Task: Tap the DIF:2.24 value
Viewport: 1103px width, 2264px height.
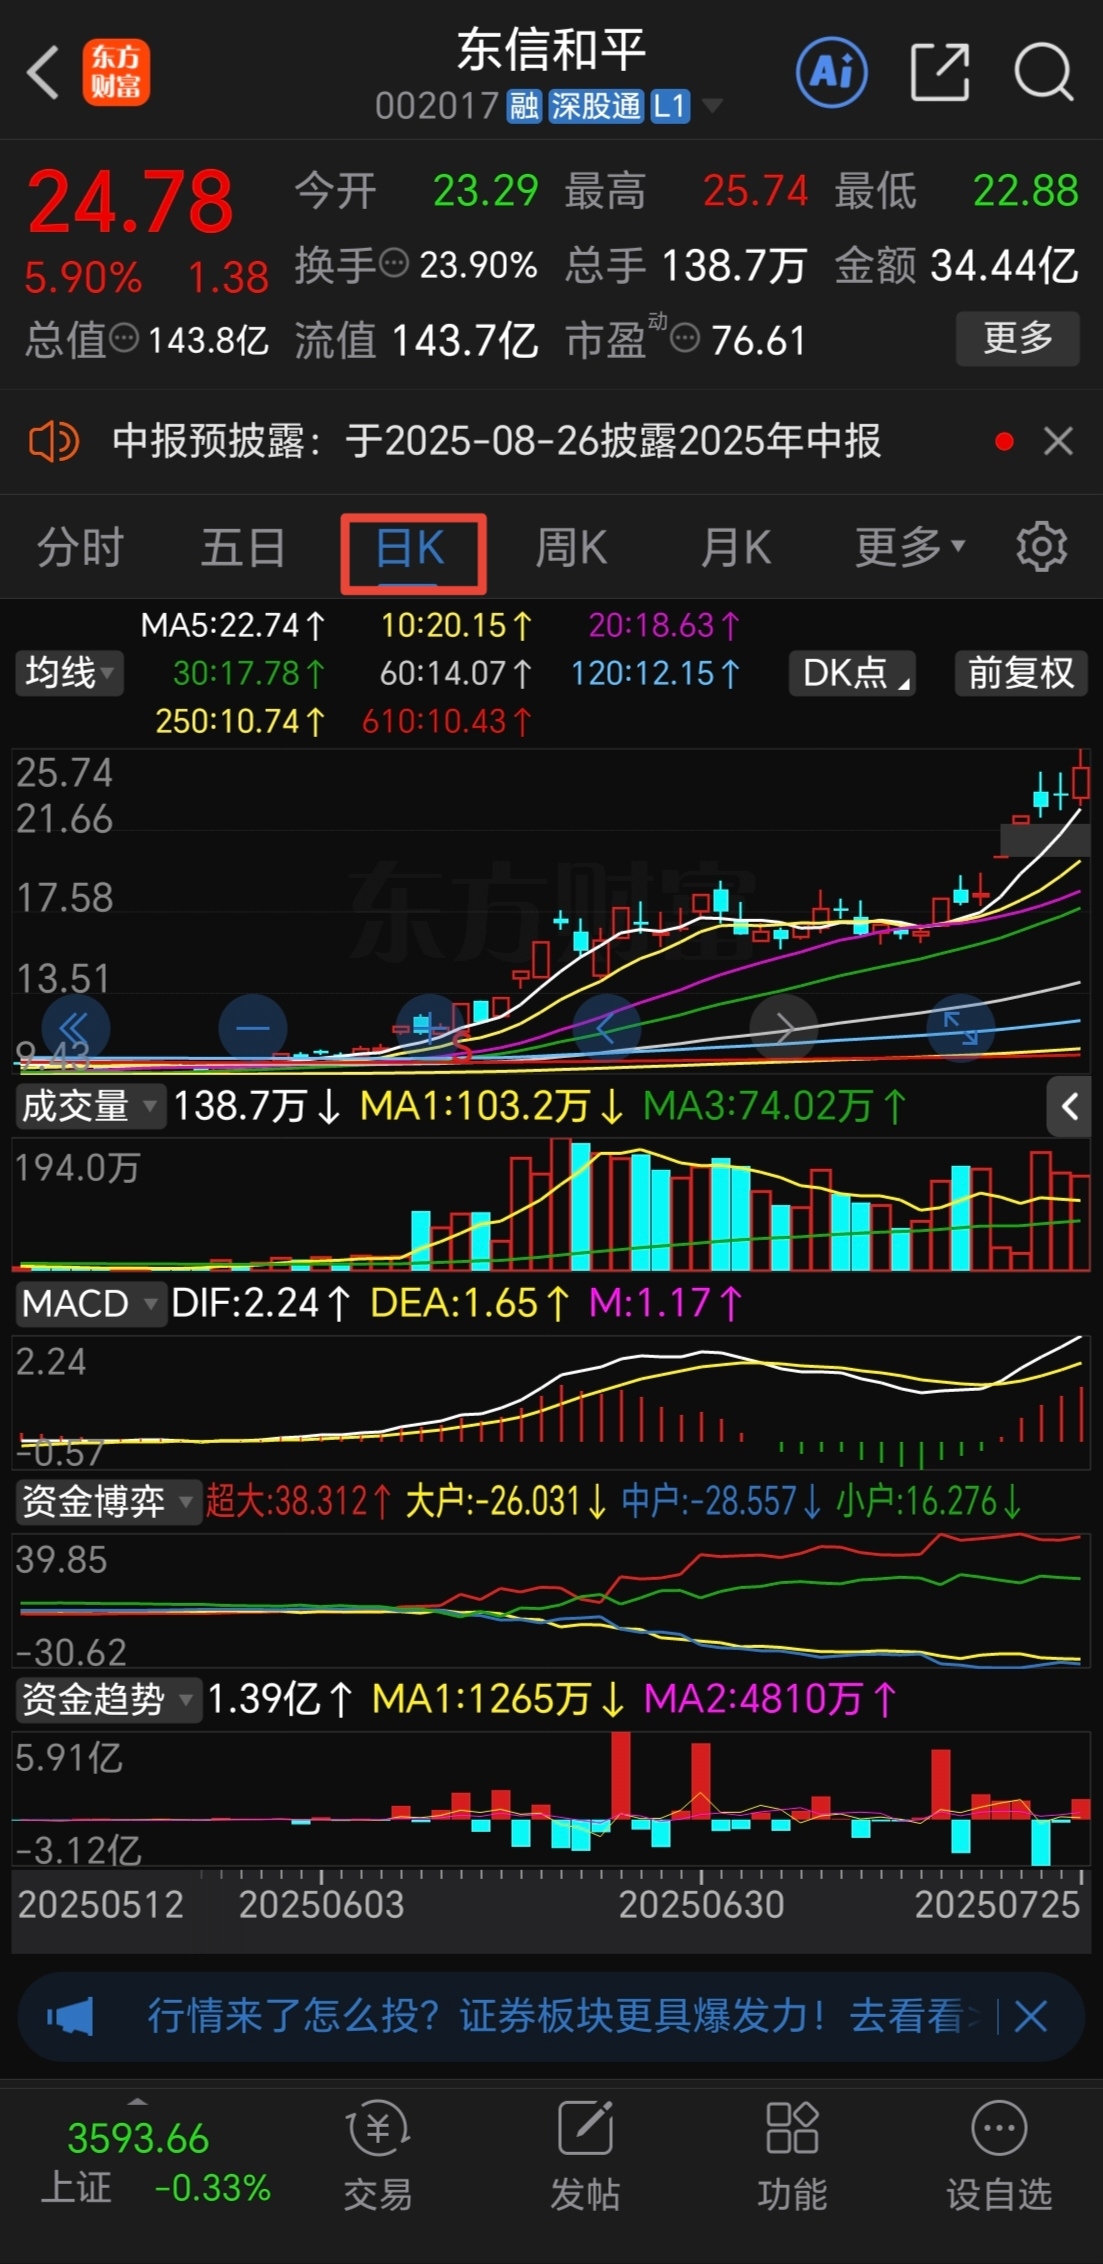Action: (260, 1303)
